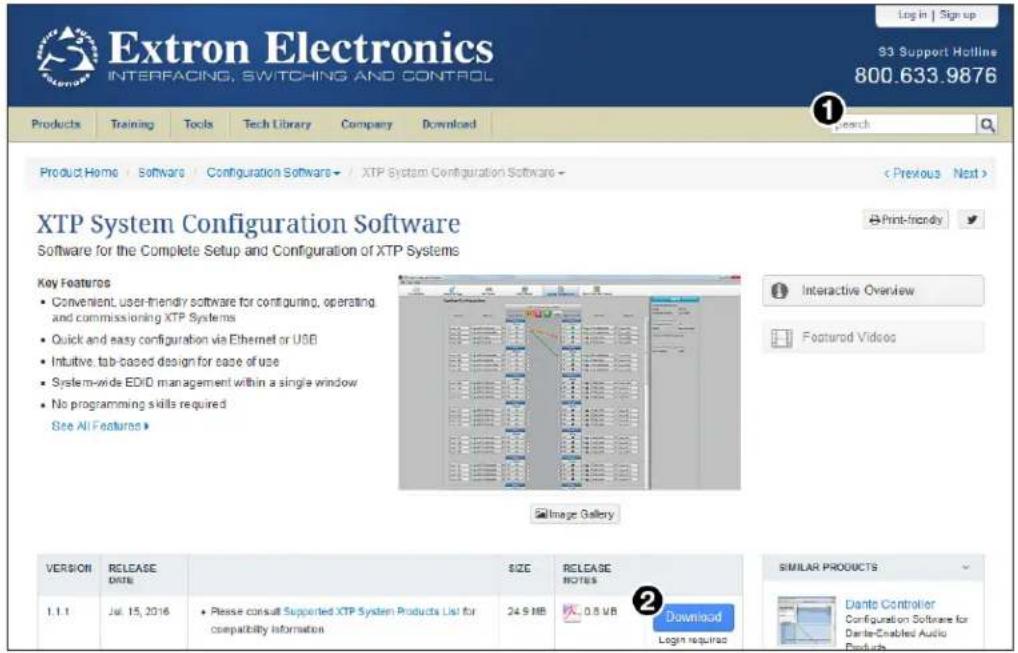This screenshot has width=1018, height=653.
Task: Focus the search input field
Action: tap(905, 125)
